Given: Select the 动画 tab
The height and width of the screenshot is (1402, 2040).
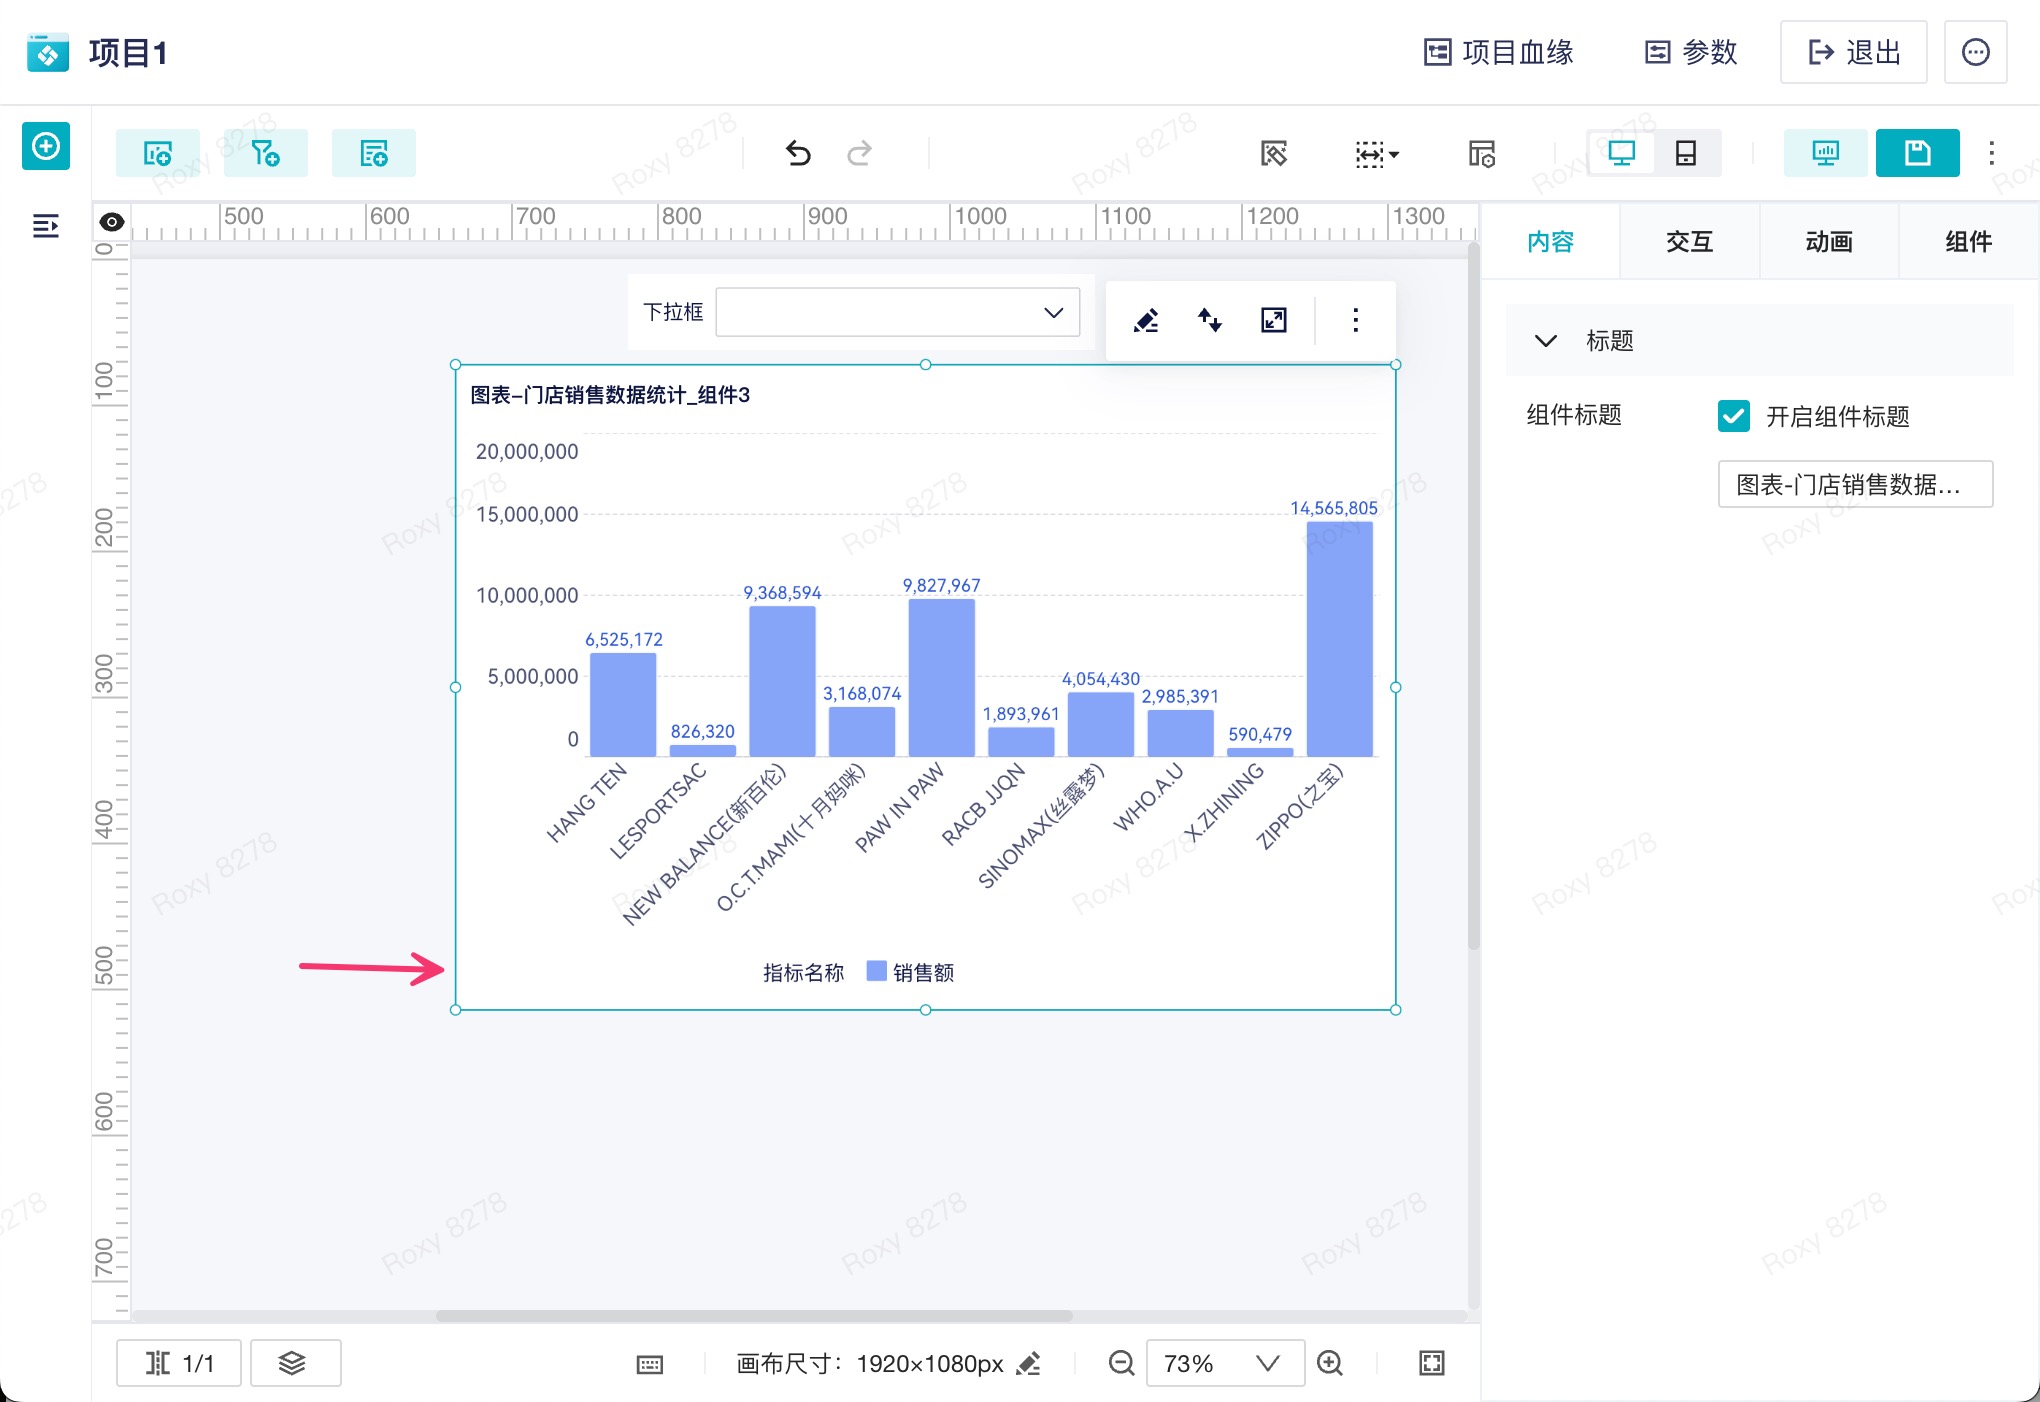Looking at the screenshot, I should 1830,241.
